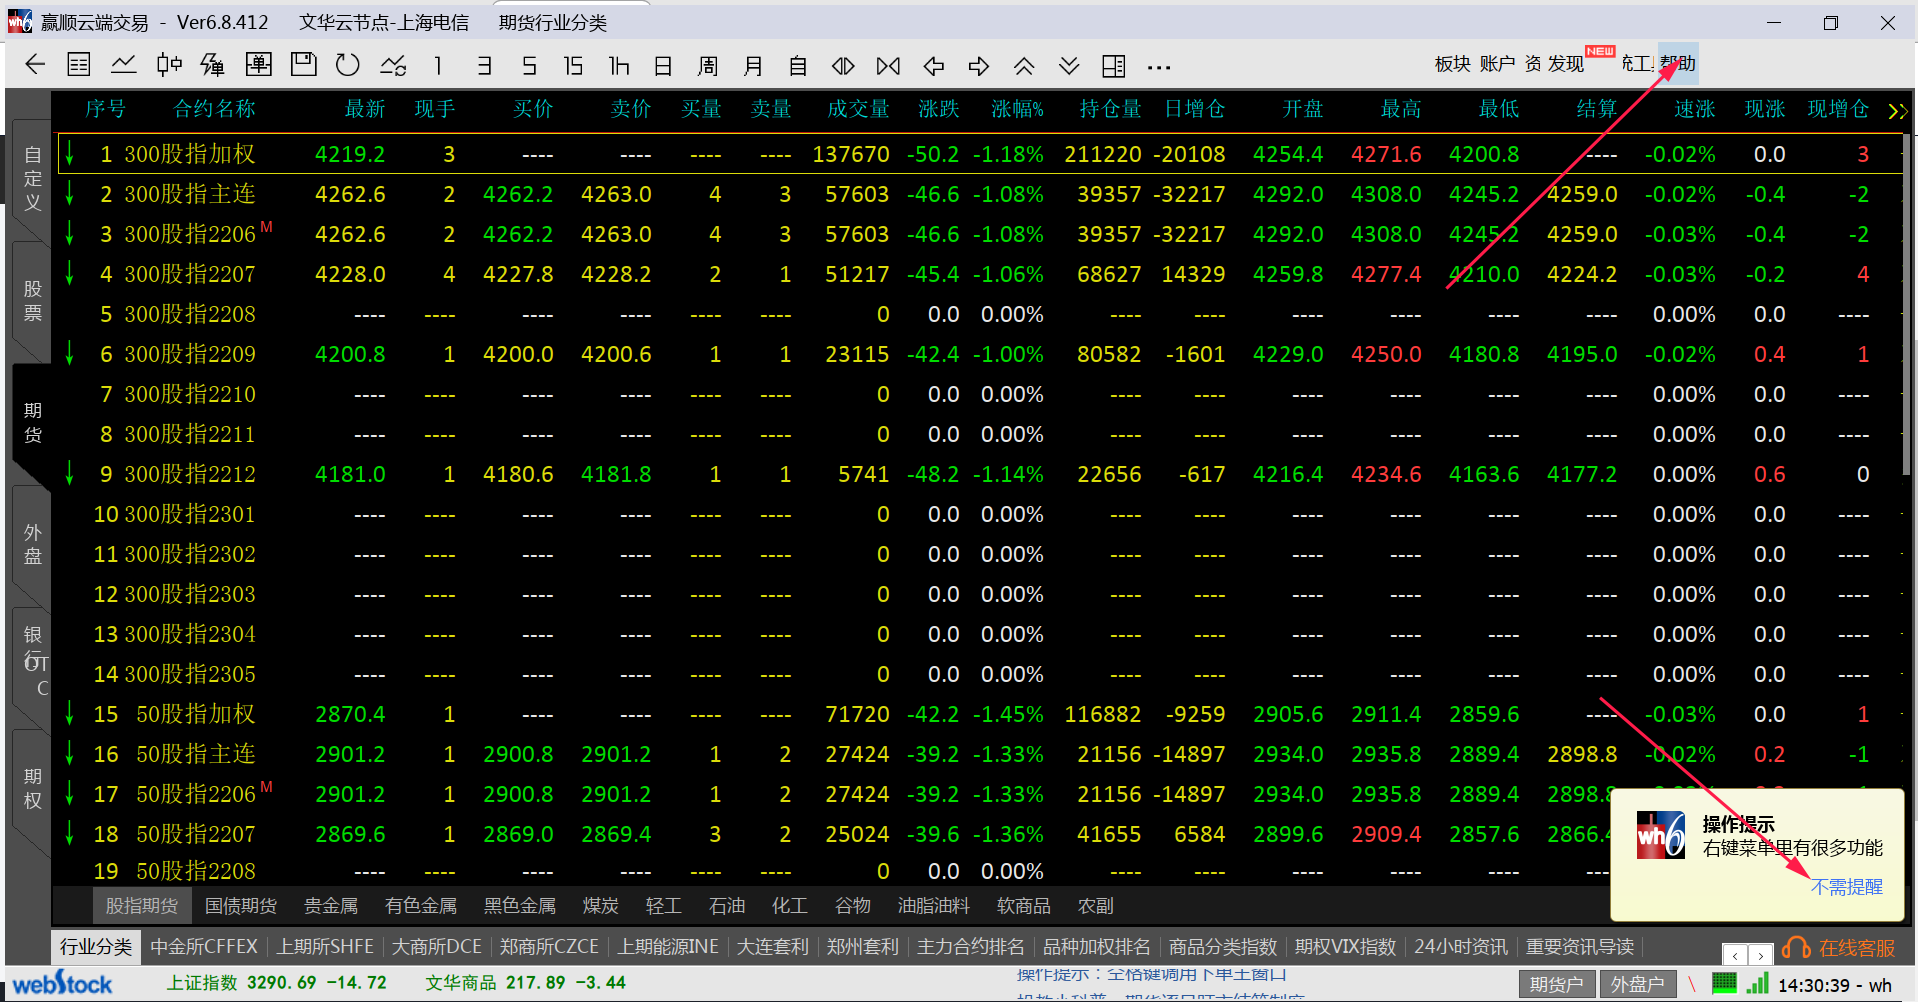The height and width of the screenshot is (1002, 1918).
Task: Click the chart line settings icon
Action: tap(393, 65)
